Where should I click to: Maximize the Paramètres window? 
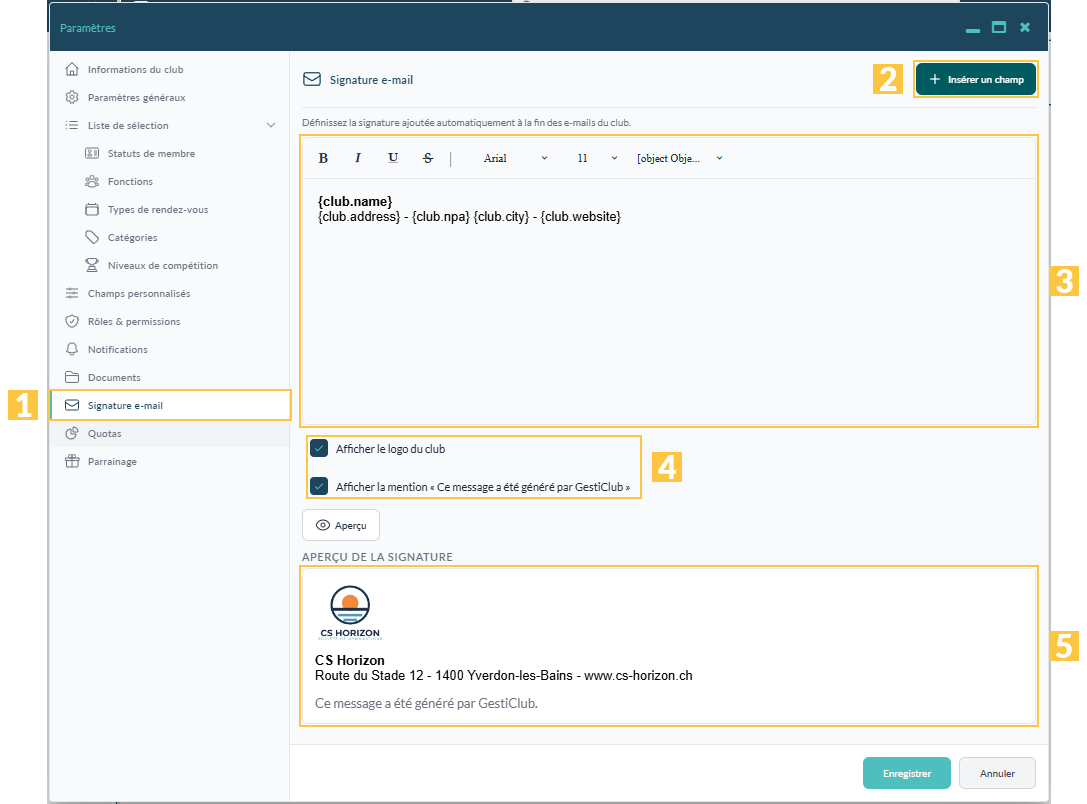(x=998, y=28)
